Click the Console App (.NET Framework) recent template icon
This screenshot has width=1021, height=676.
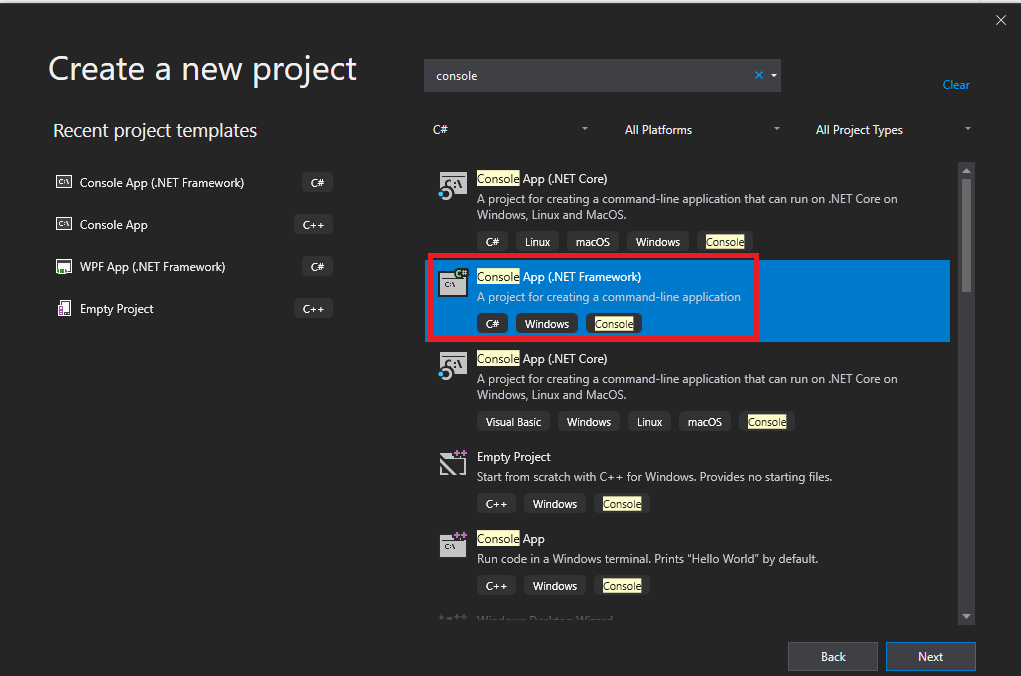[x=64, y=182]
